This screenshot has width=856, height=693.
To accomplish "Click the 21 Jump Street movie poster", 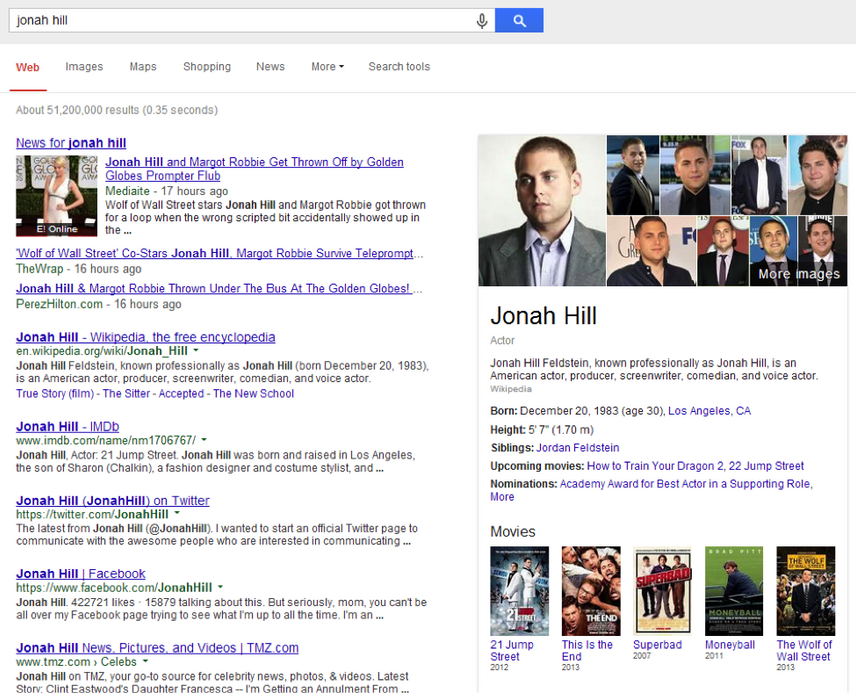I will (x=520, y=591).
